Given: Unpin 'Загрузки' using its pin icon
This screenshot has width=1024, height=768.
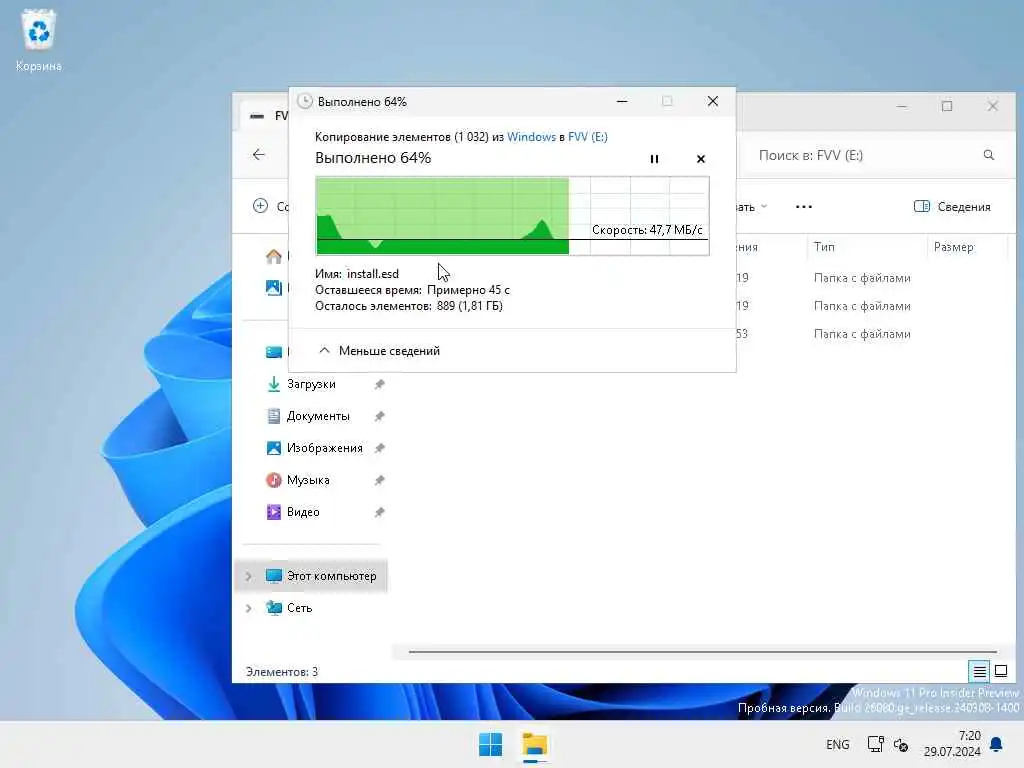Looking at the screenshot, I should click(379, 384).
